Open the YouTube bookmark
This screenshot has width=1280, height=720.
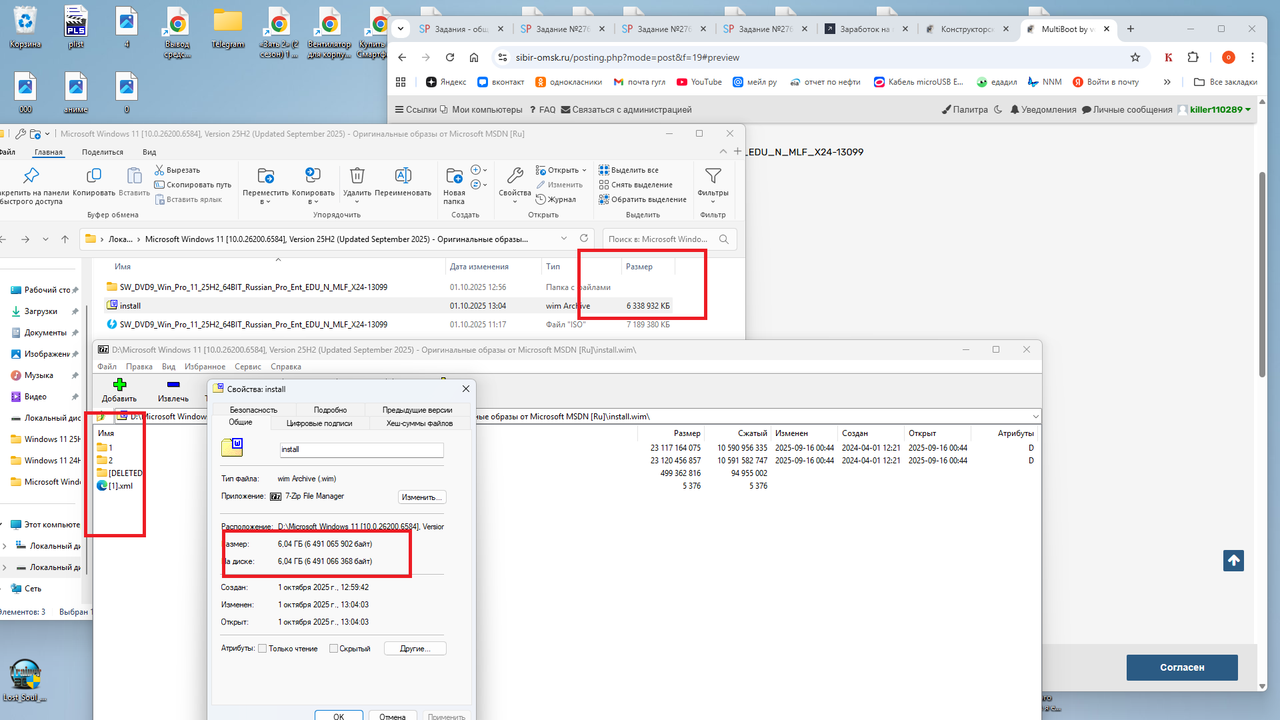pyautogui.click(x=698, y=82)
